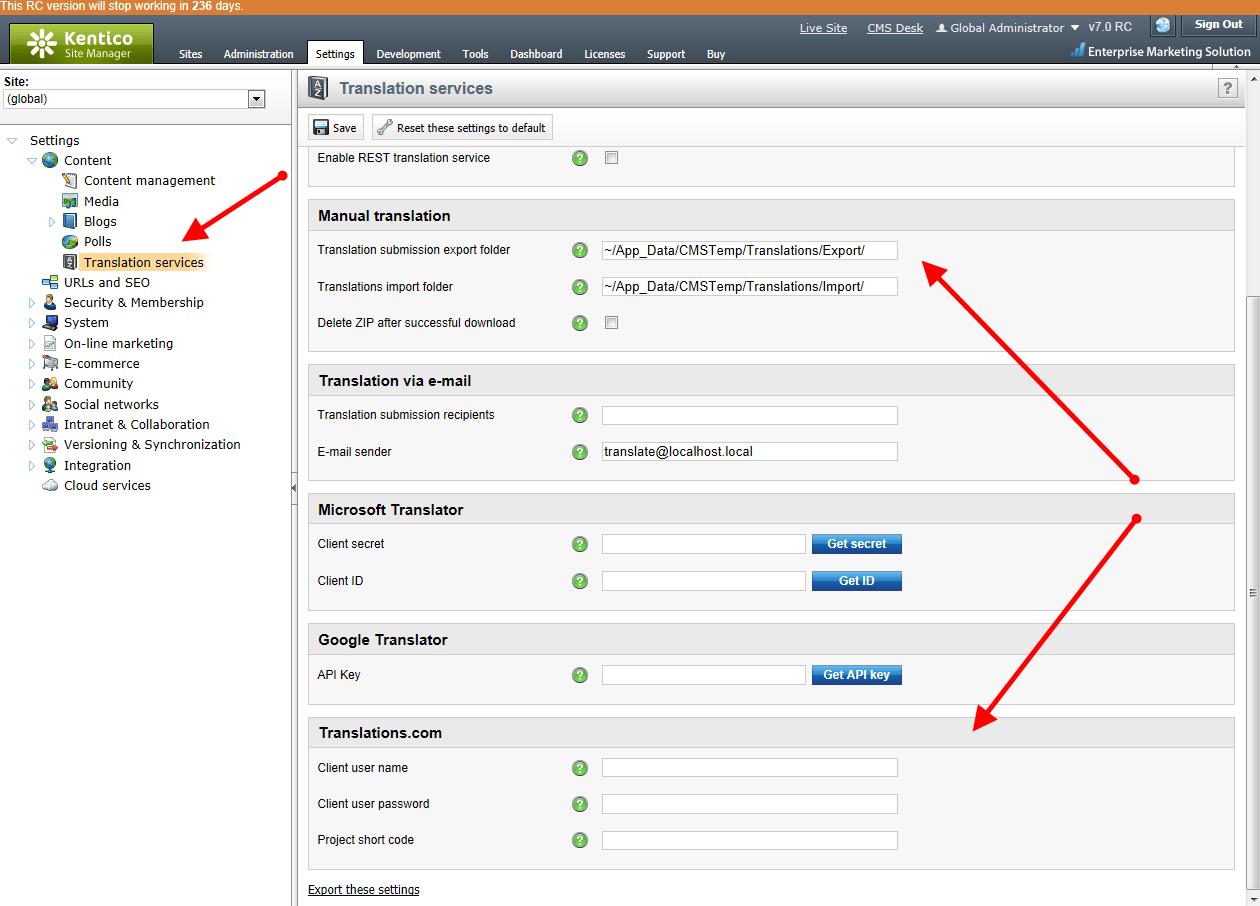
Task: Click the Get API key button
Action: 857,675
